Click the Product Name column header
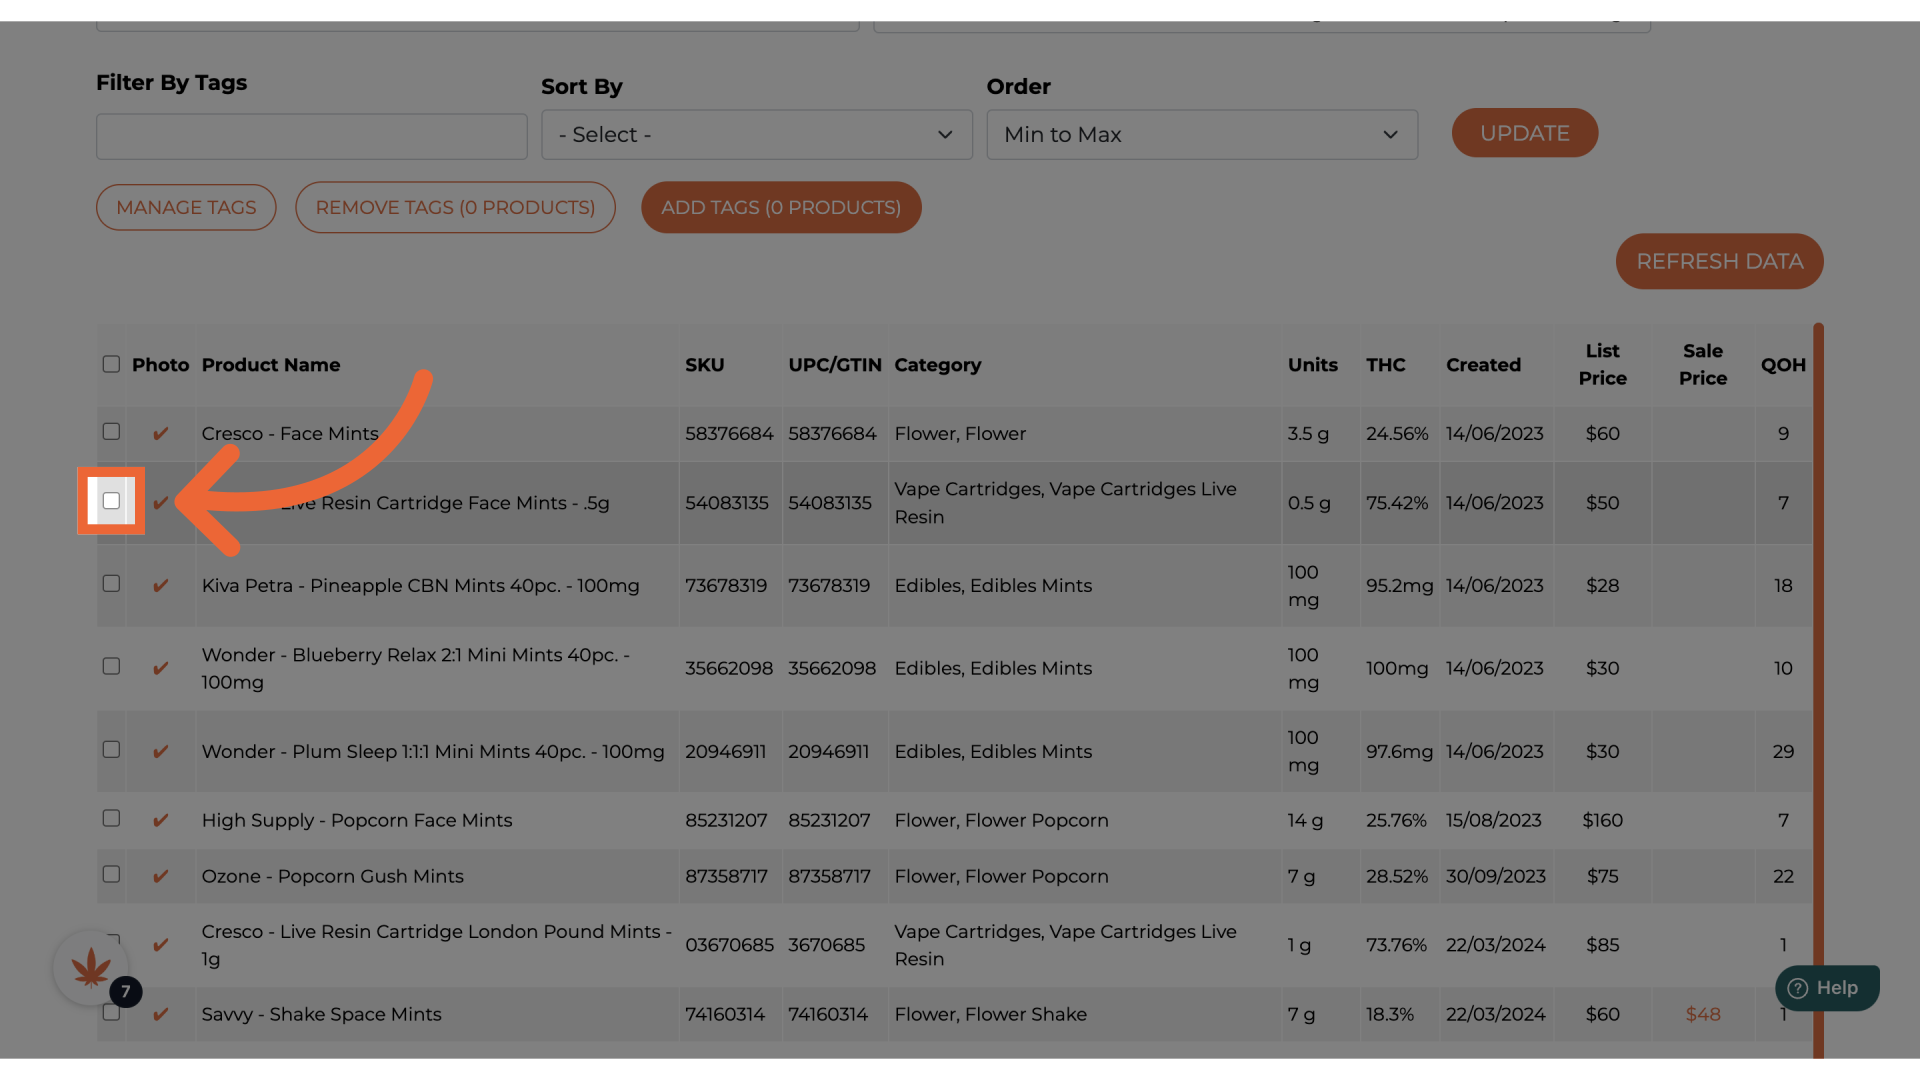Viewport: 1920px width, 1080px height. tap(270, 365)
